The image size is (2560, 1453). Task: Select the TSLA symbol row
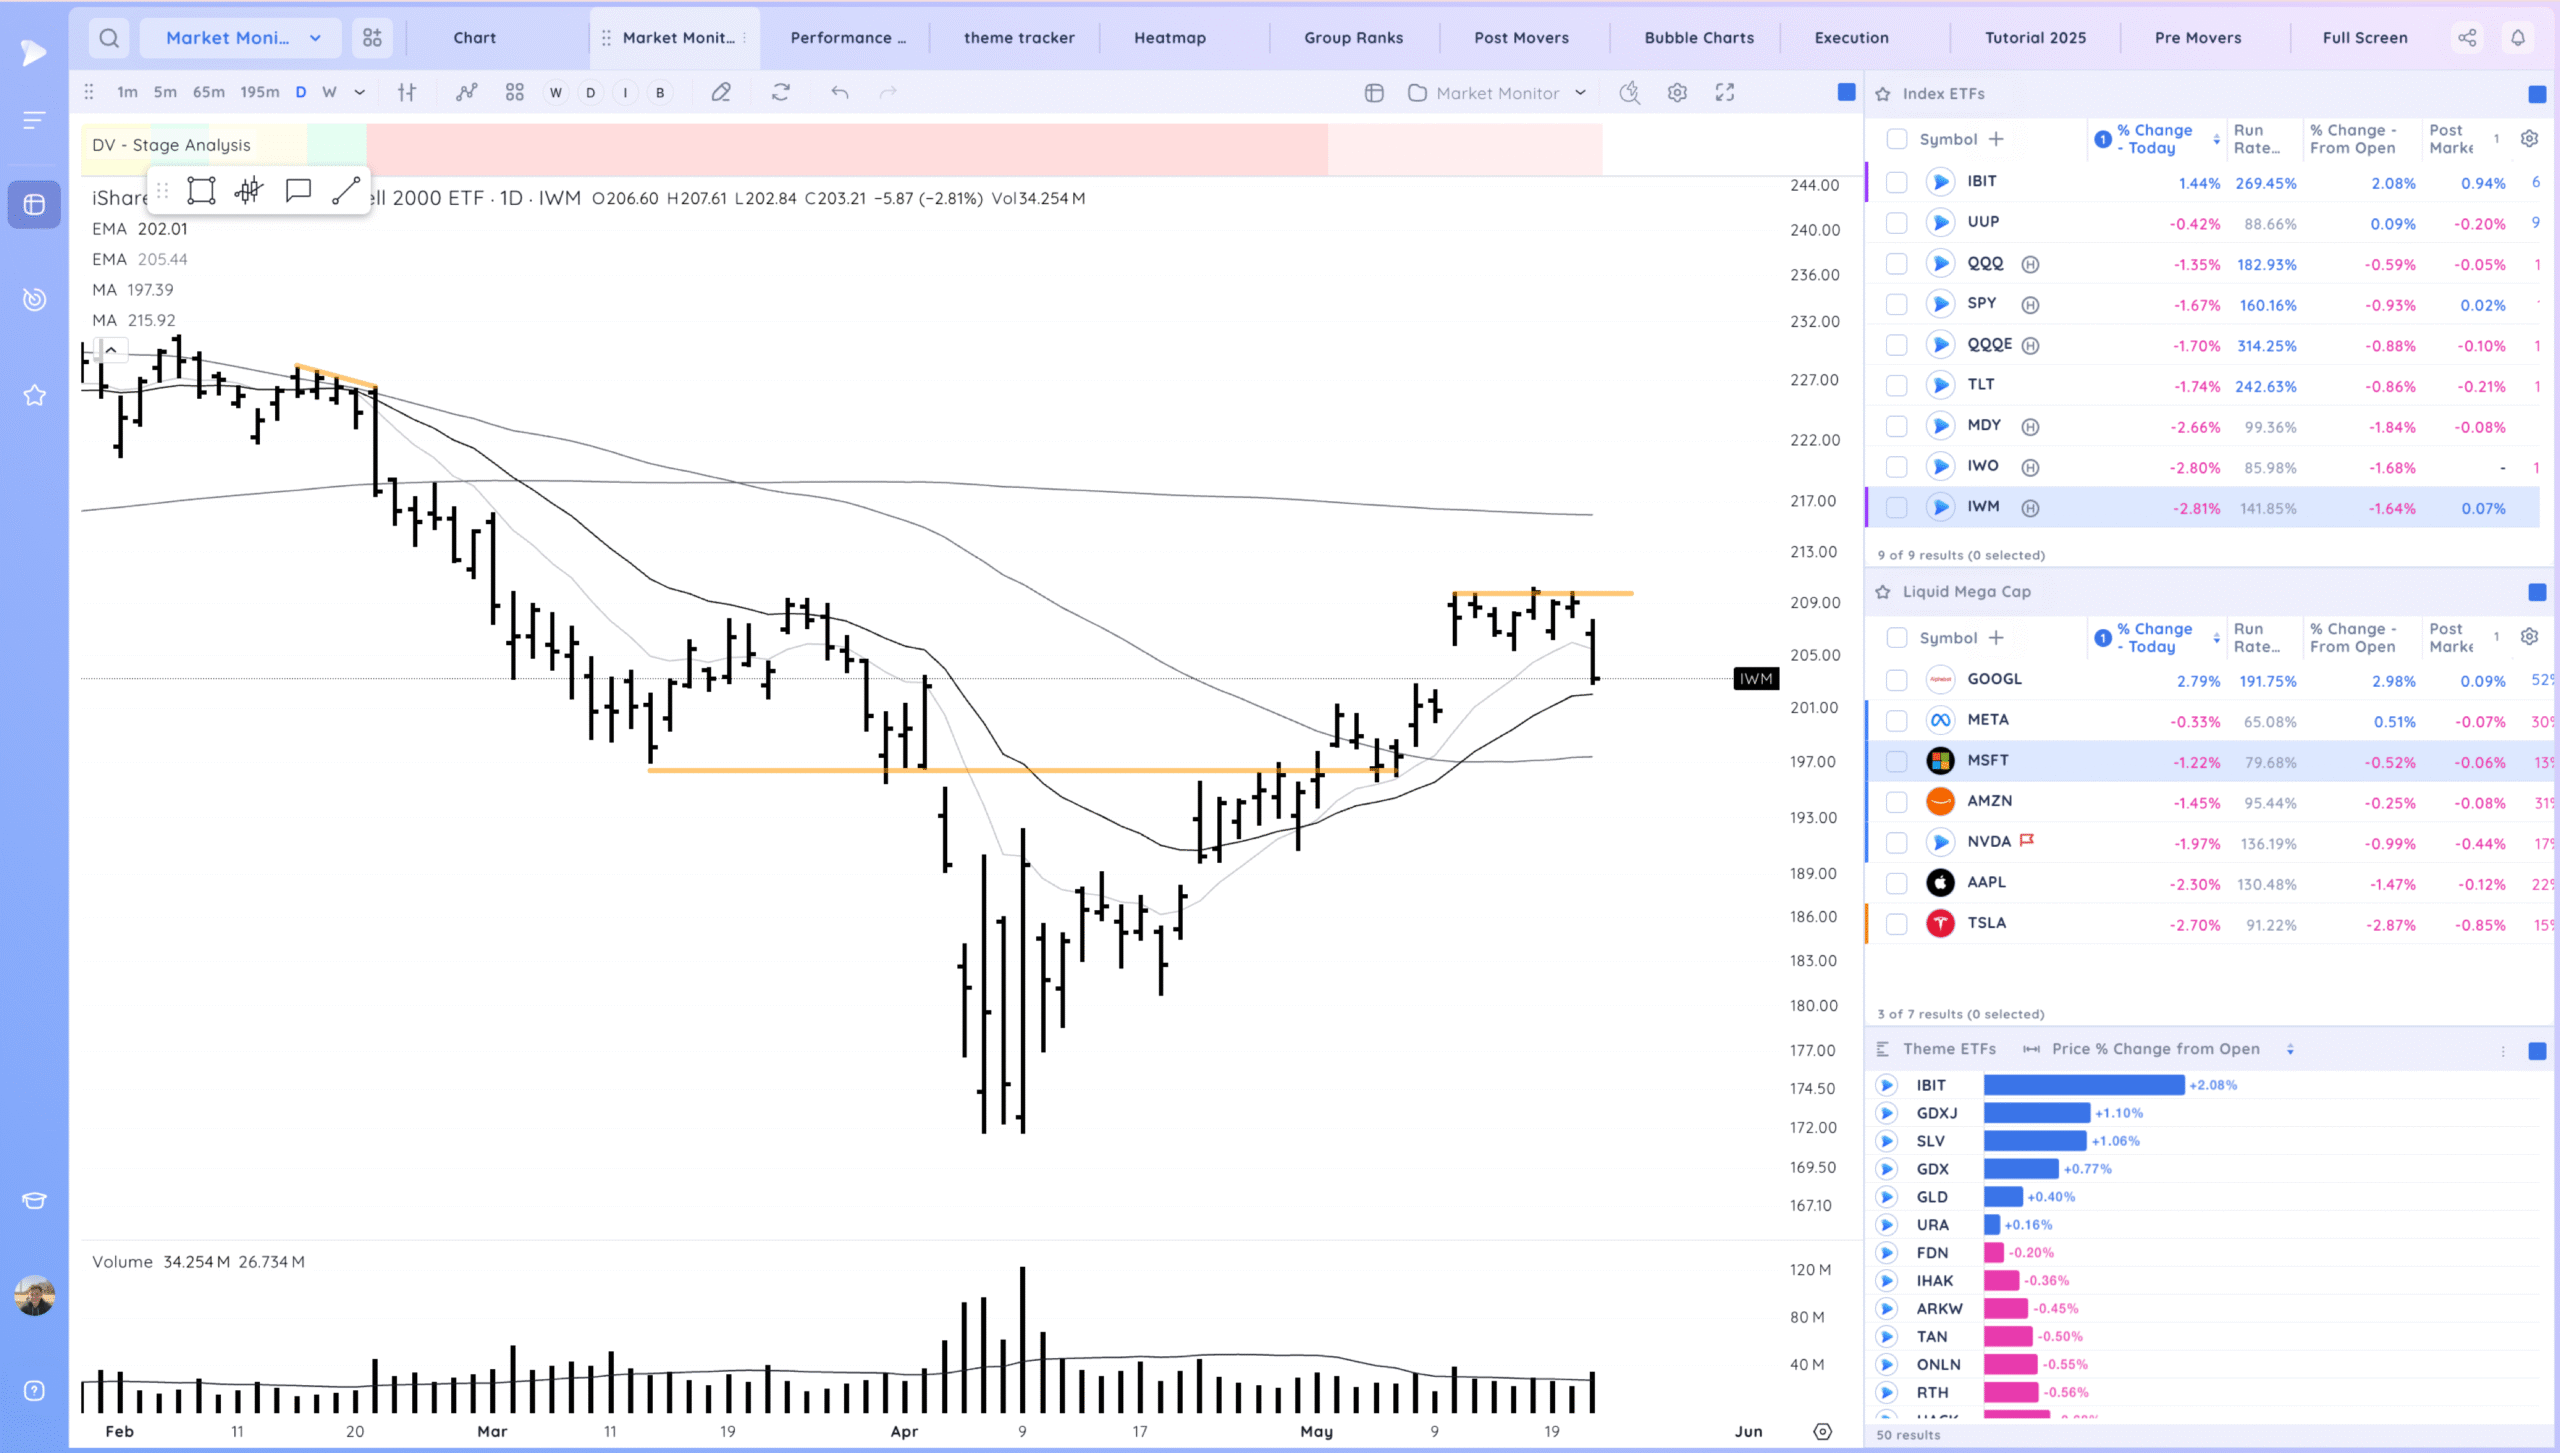click(1986, 923)
